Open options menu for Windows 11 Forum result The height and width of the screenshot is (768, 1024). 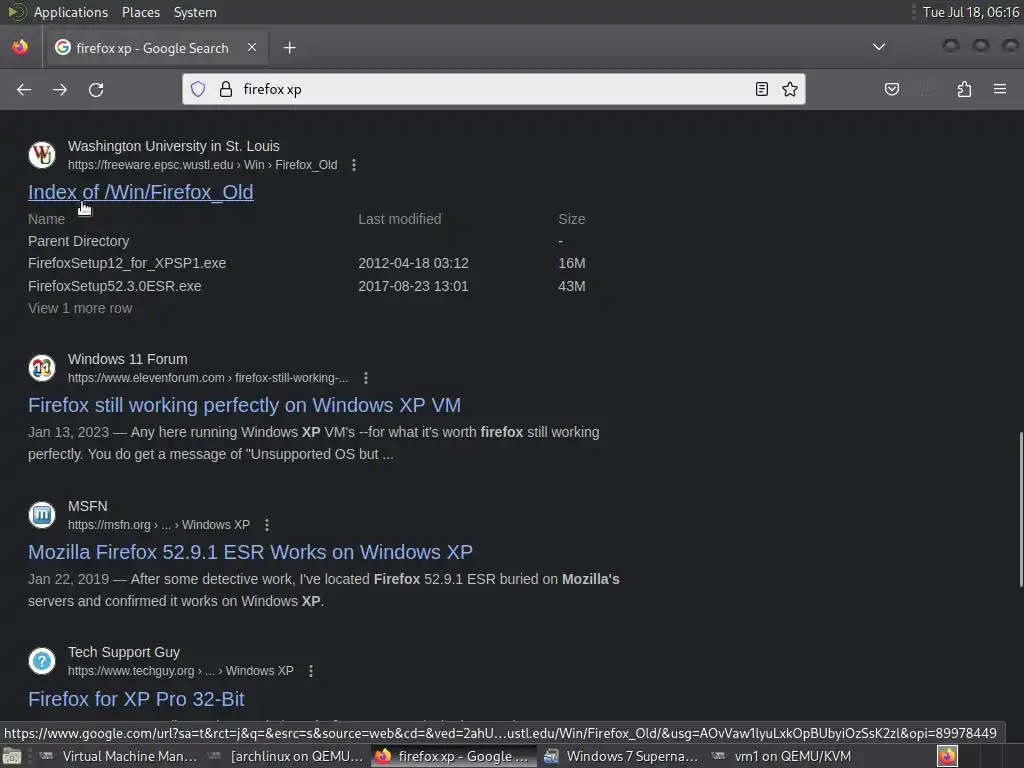point(366,378)
